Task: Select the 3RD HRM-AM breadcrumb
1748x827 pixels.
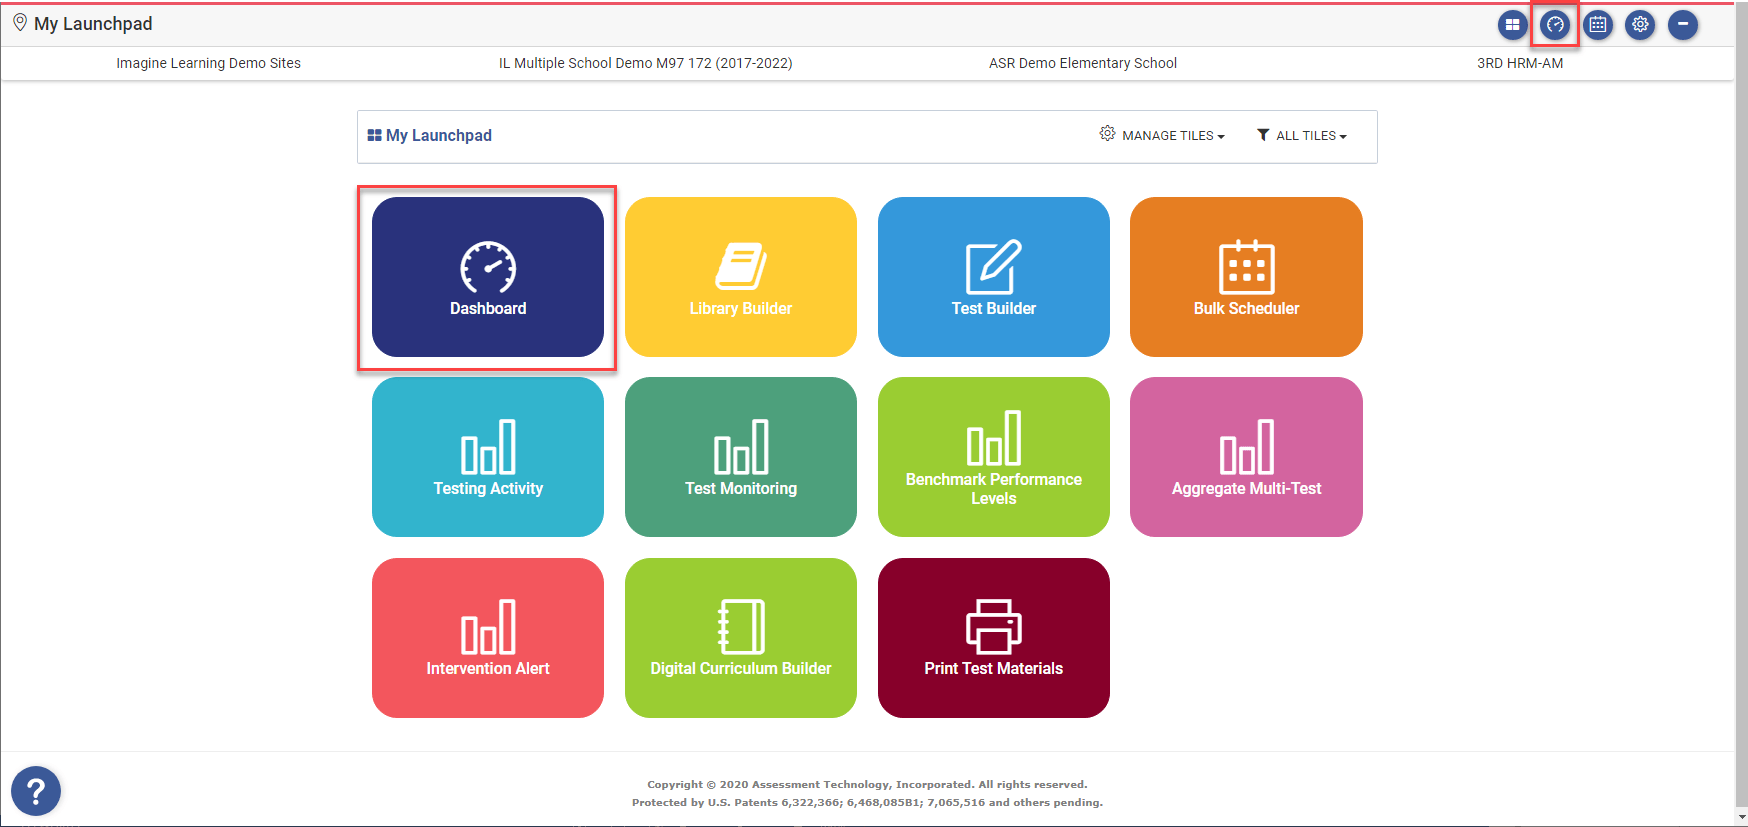Action: (x=1520, y=63)
